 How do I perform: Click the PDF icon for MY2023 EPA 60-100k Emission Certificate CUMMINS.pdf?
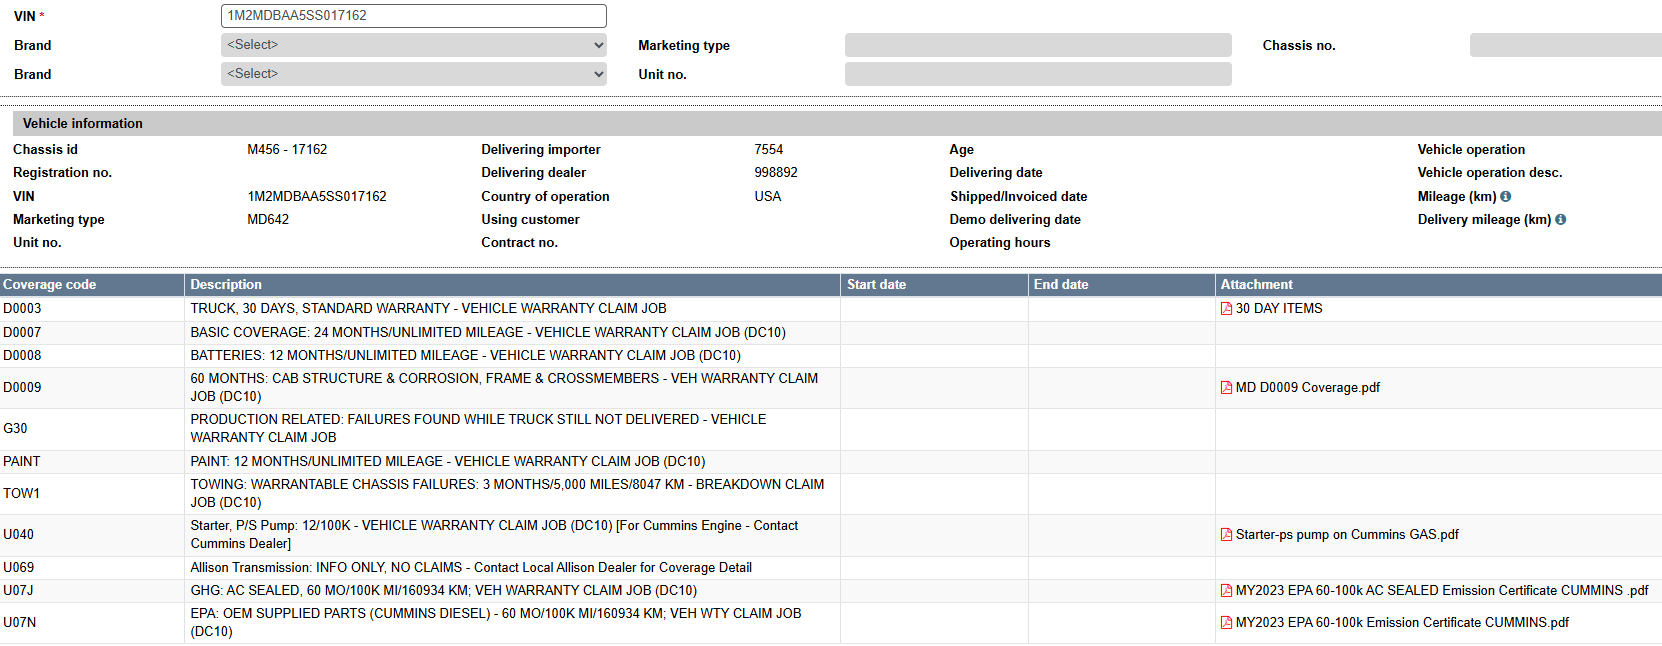(x=1226, y=623)
